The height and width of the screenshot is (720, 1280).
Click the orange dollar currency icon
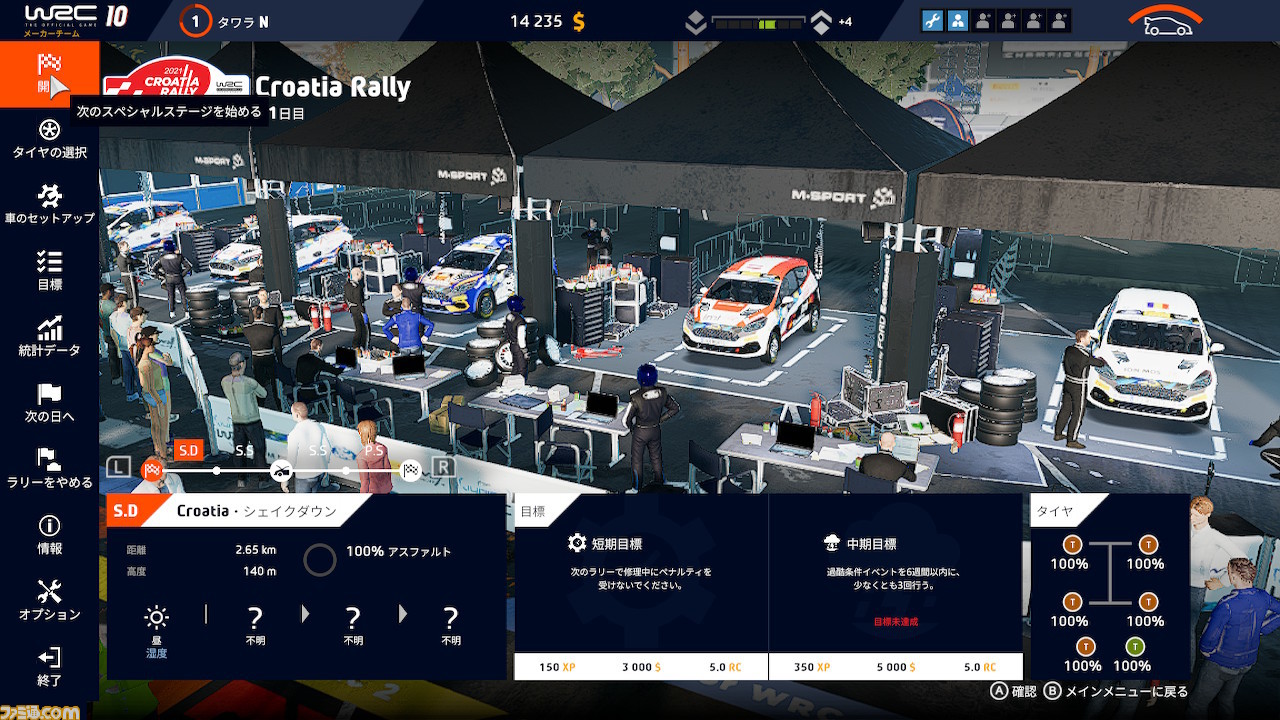coord(579,22)
